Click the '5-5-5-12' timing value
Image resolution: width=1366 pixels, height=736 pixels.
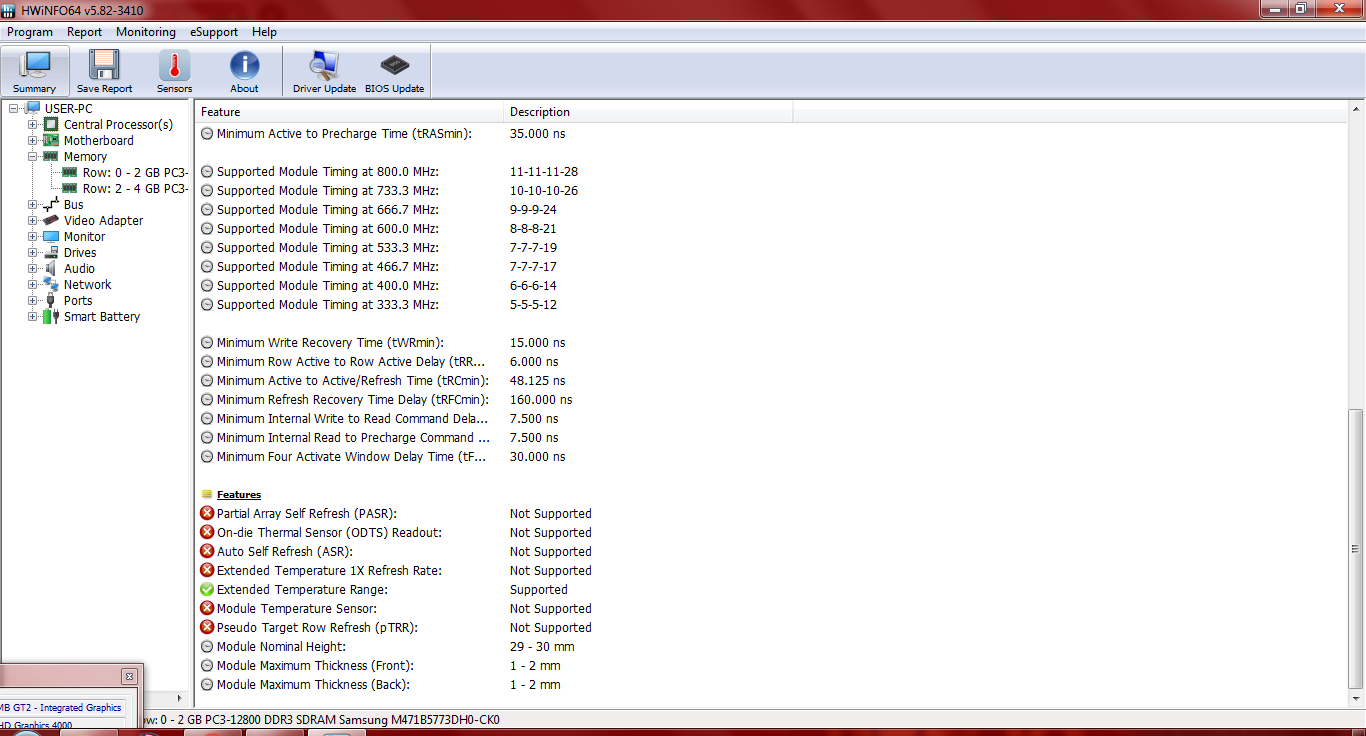tap(533, 304)
